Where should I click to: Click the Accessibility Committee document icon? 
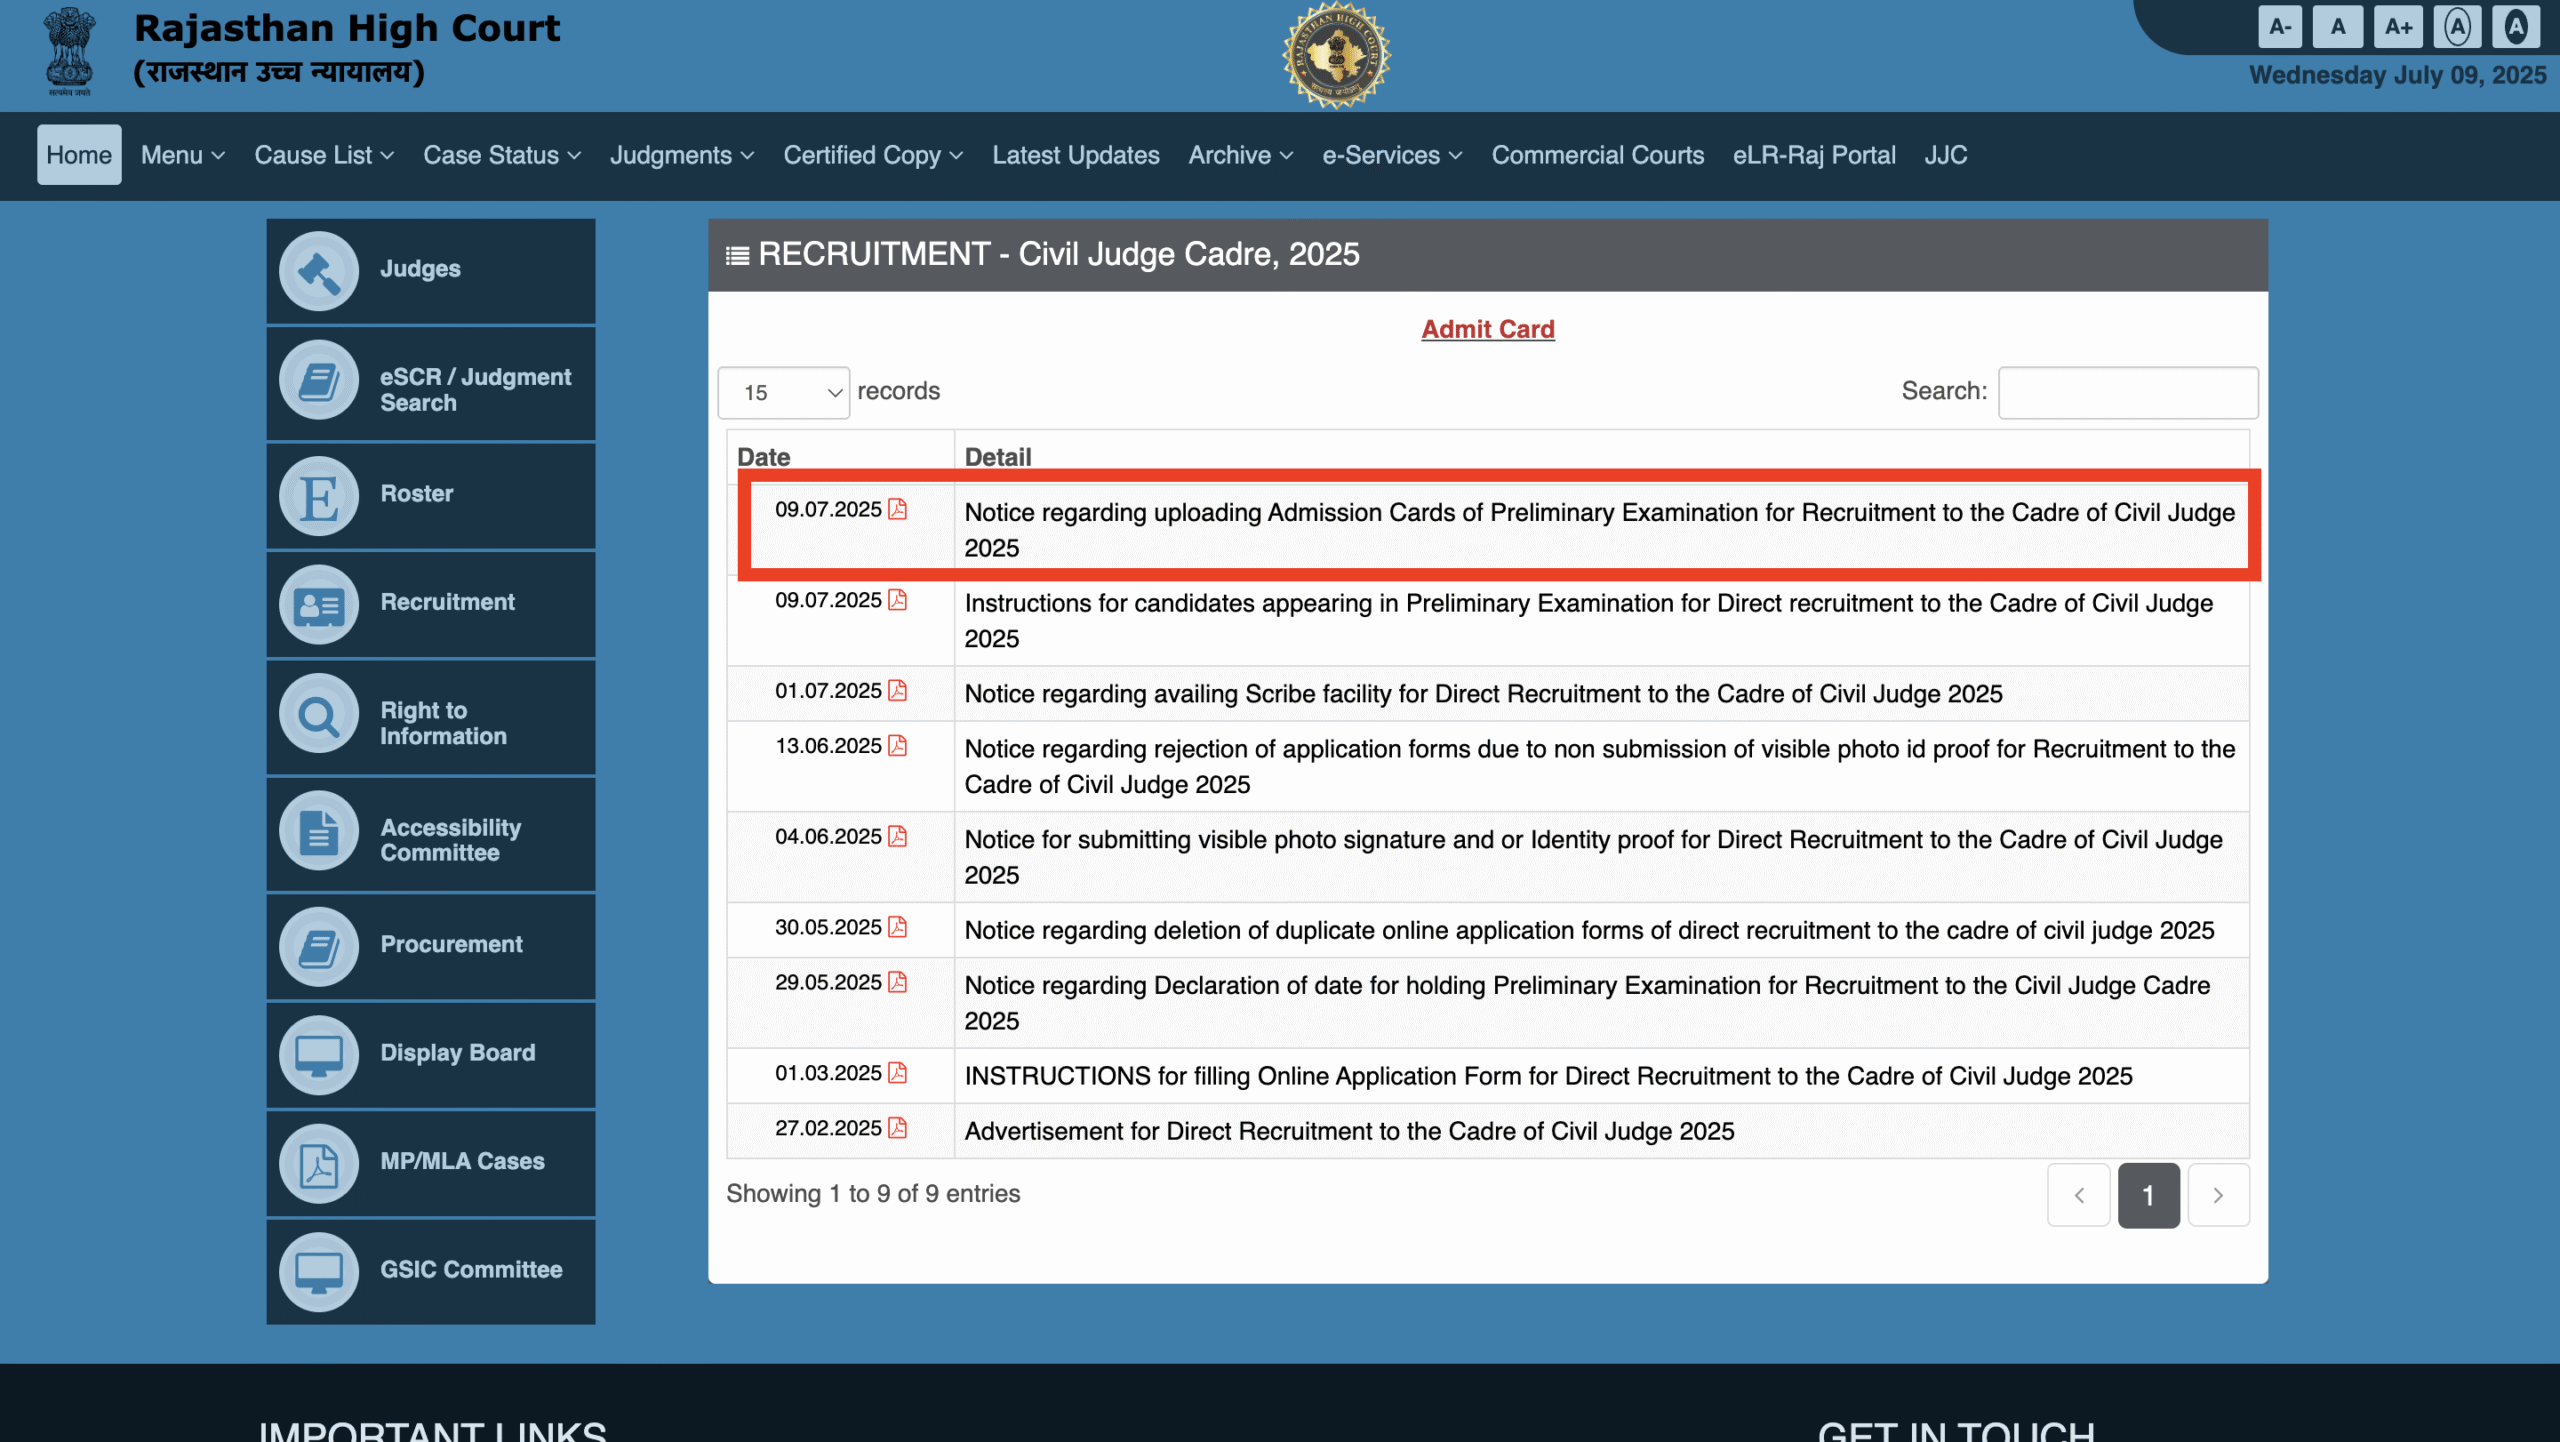tap(319, 831)
